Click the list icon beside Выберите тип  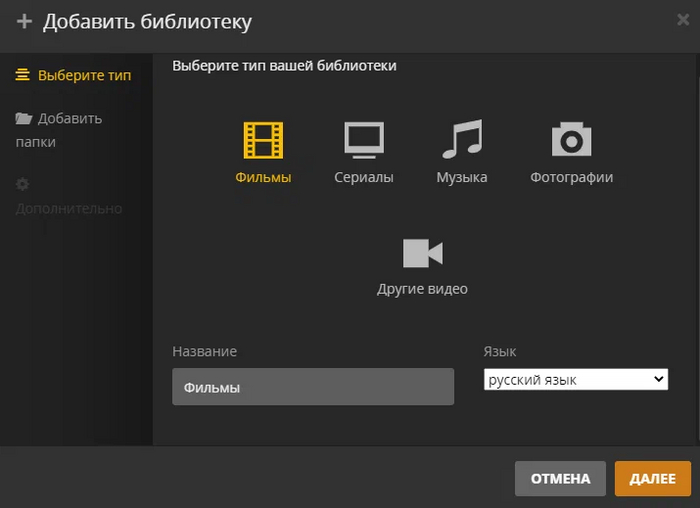click(x=23, y=75)
